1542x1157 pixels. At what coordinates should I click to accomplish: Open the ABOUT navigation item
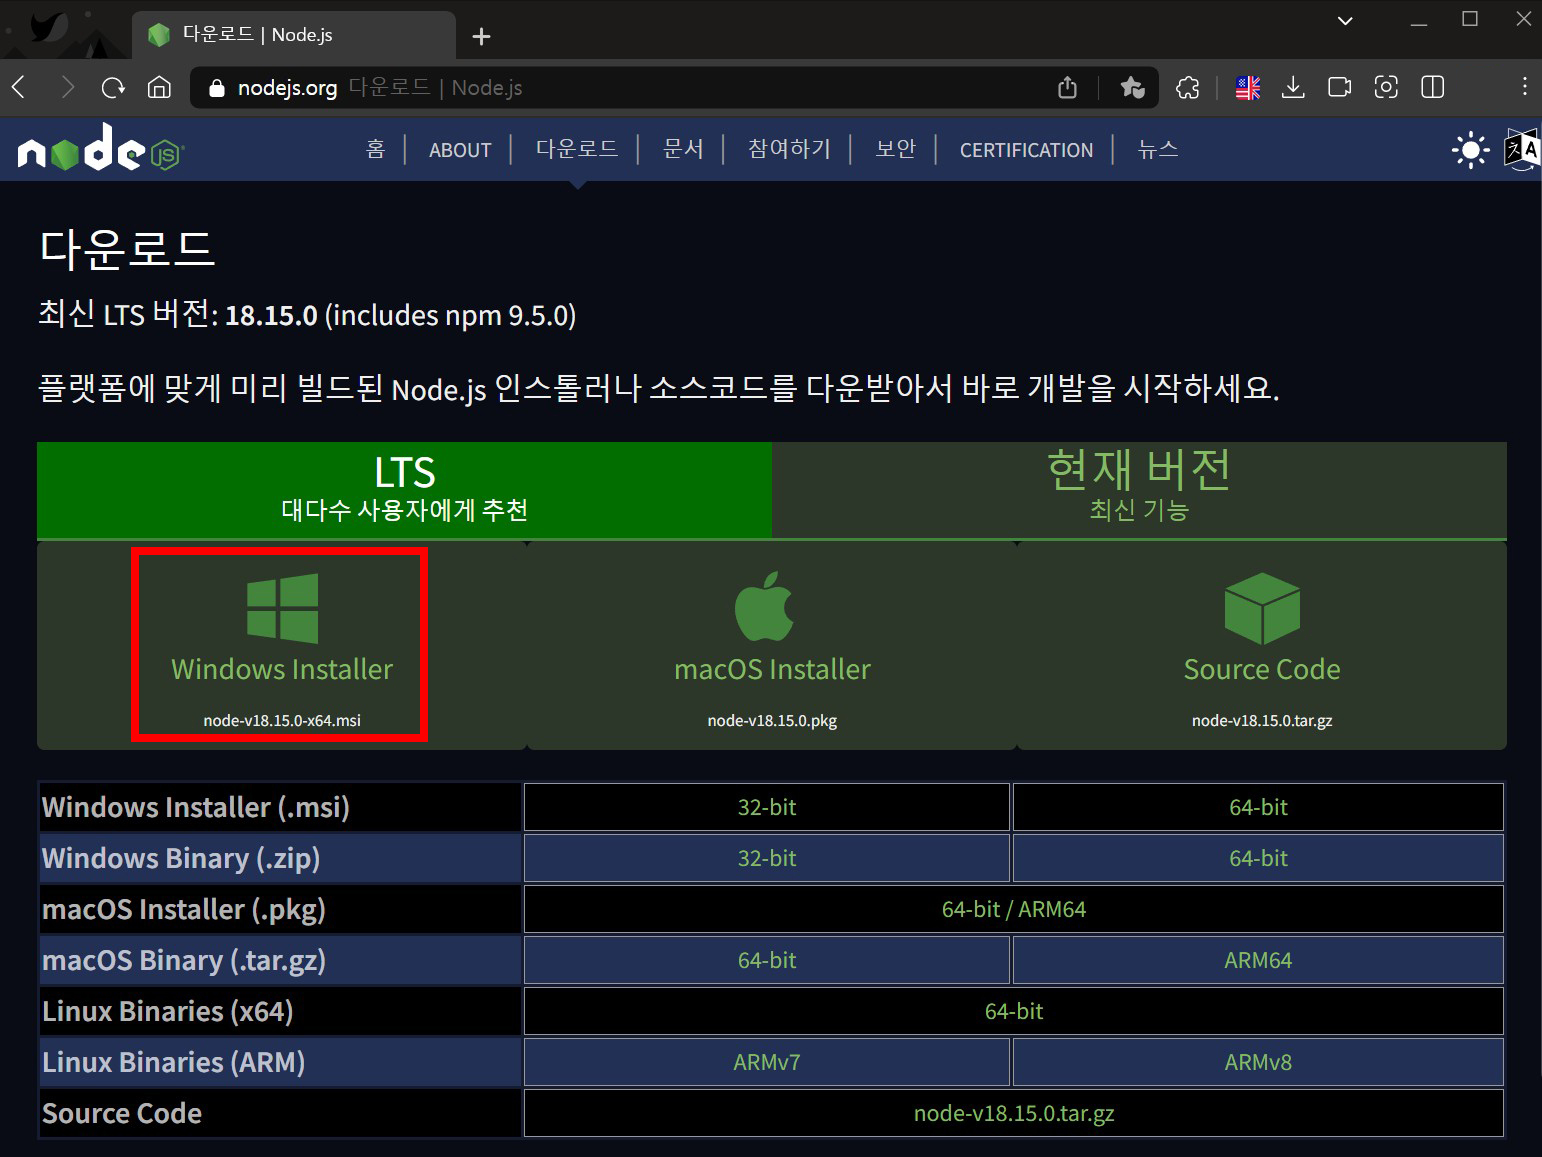point(460,150)
